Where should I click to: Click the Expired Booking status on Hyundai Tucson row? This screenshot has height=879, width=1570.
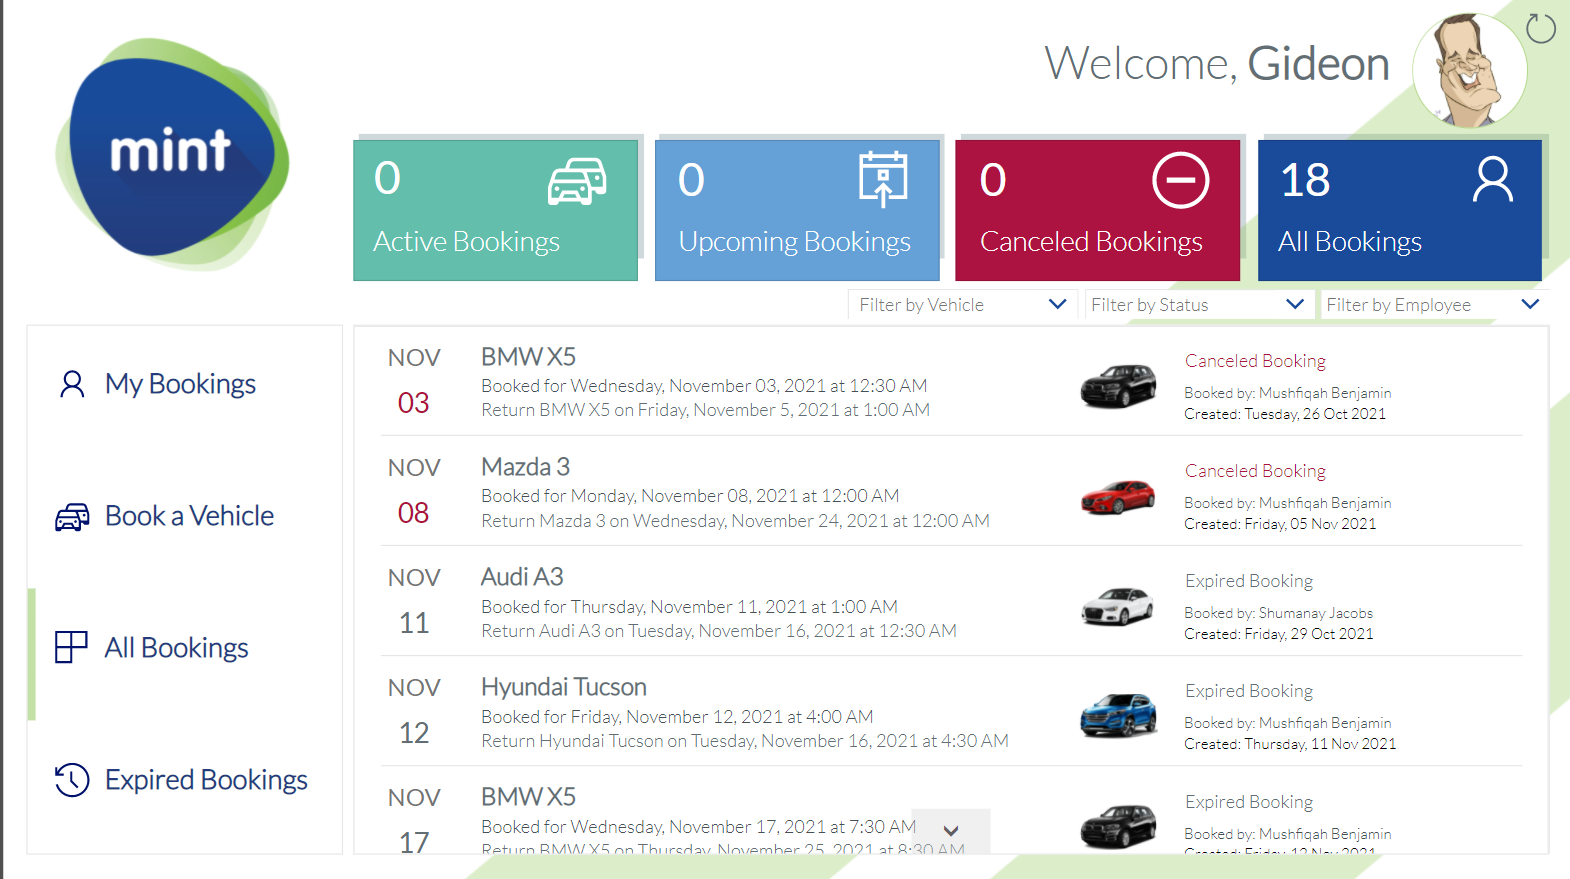point(1249,691)
